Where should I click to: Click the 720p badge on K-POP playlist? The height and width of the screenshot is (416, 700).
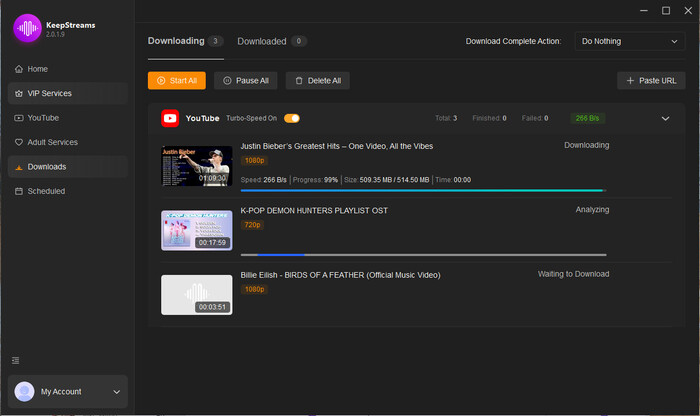(x=252, y=225)
